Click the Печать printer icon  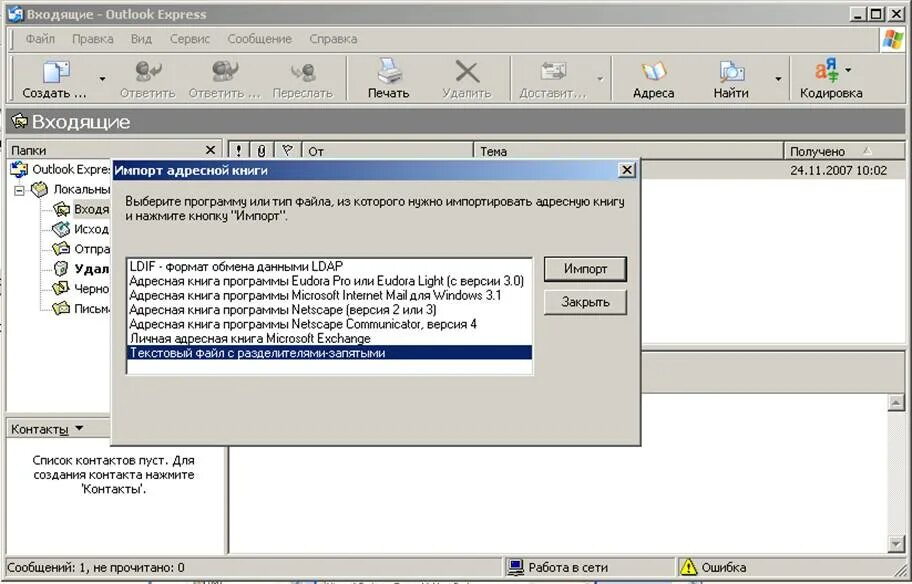point(388,71)
